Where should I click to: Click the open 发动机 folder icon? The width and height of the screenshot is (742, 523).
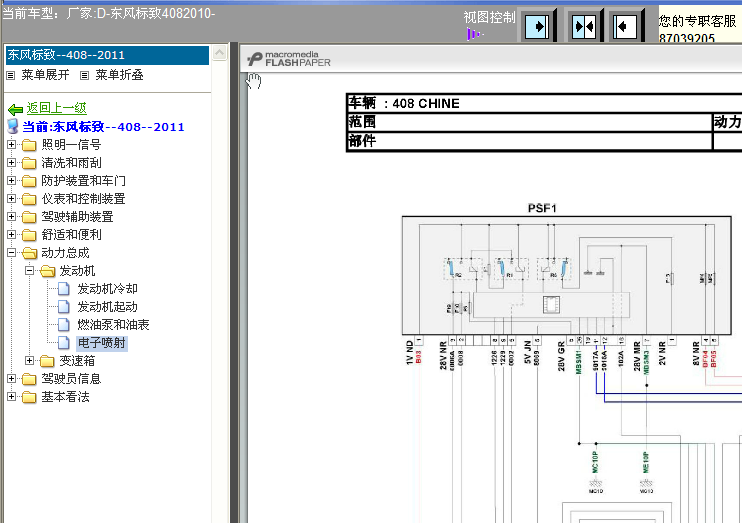[47, 271]
